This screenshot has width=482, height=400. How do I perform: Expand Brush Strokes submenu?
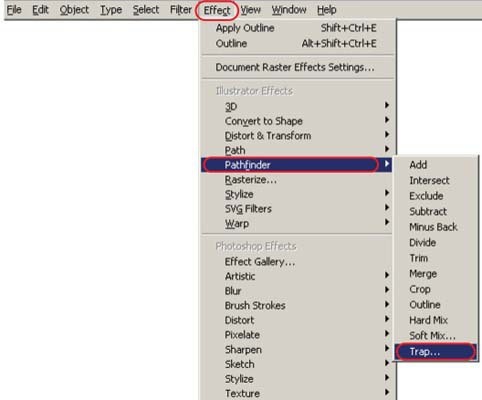[x=297, y=305]
